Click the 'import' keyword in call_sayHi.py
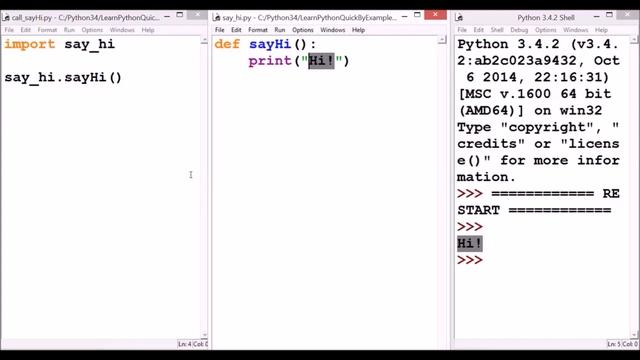Screen dimensions: 640x360 (29, 44)
